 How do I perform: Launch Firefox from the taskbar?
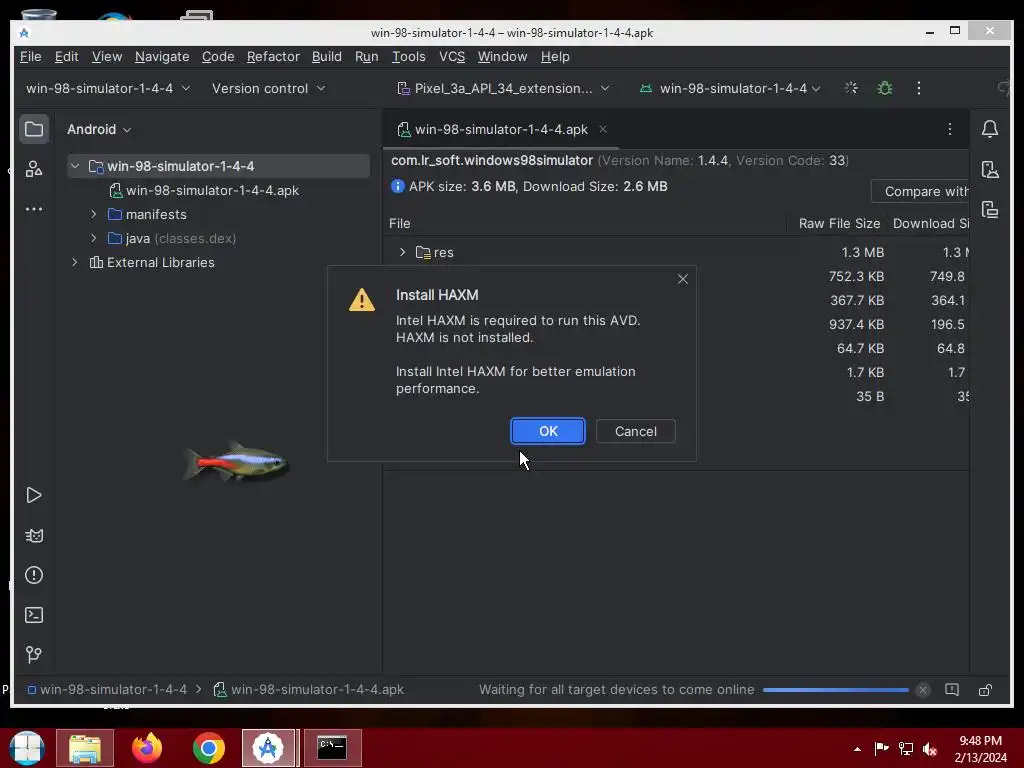point(147,748)
